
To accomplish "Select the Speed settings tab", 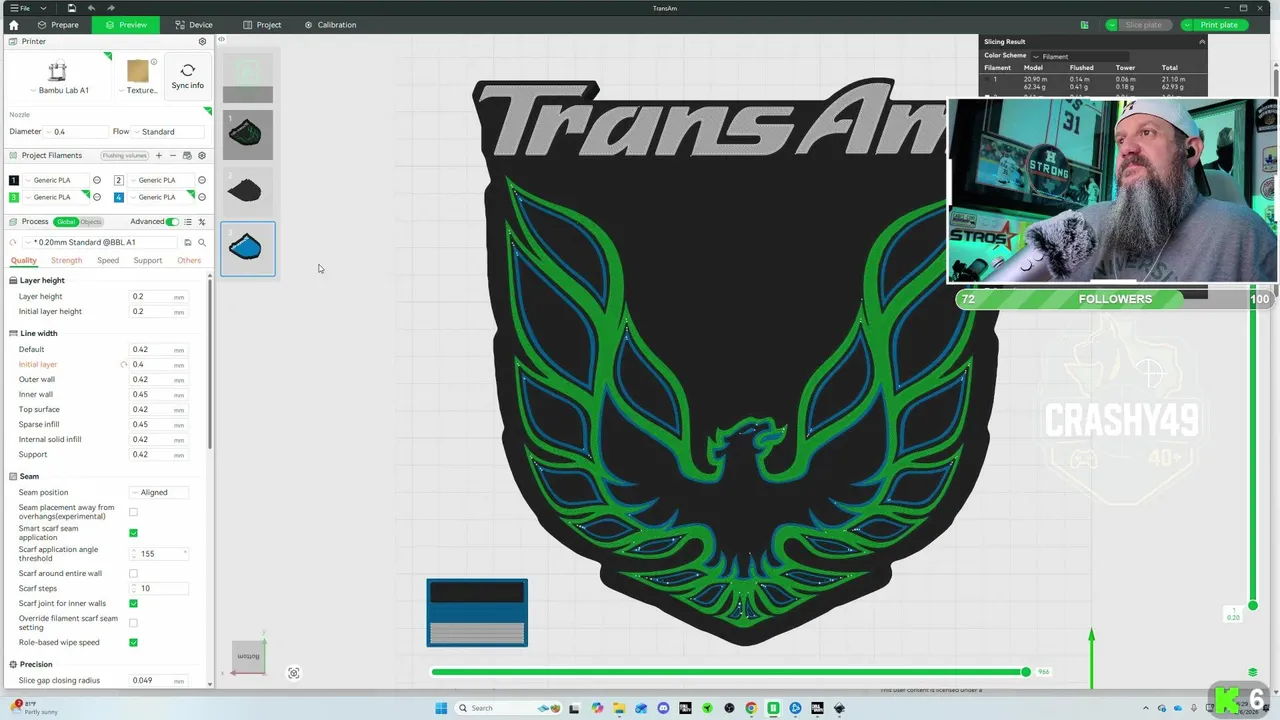I will point(108,261).
